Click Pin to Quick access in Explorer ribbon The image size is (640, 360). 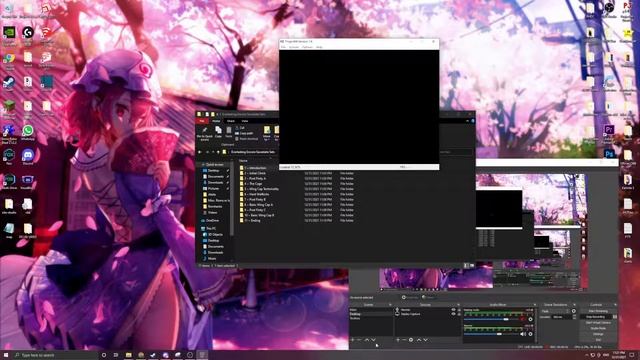click(x=204, y=133)
